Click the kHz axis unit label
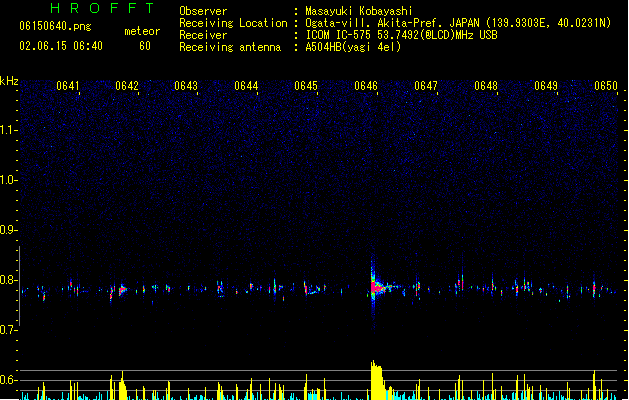This screenshot has height=400, width=629. click(9, 81)
